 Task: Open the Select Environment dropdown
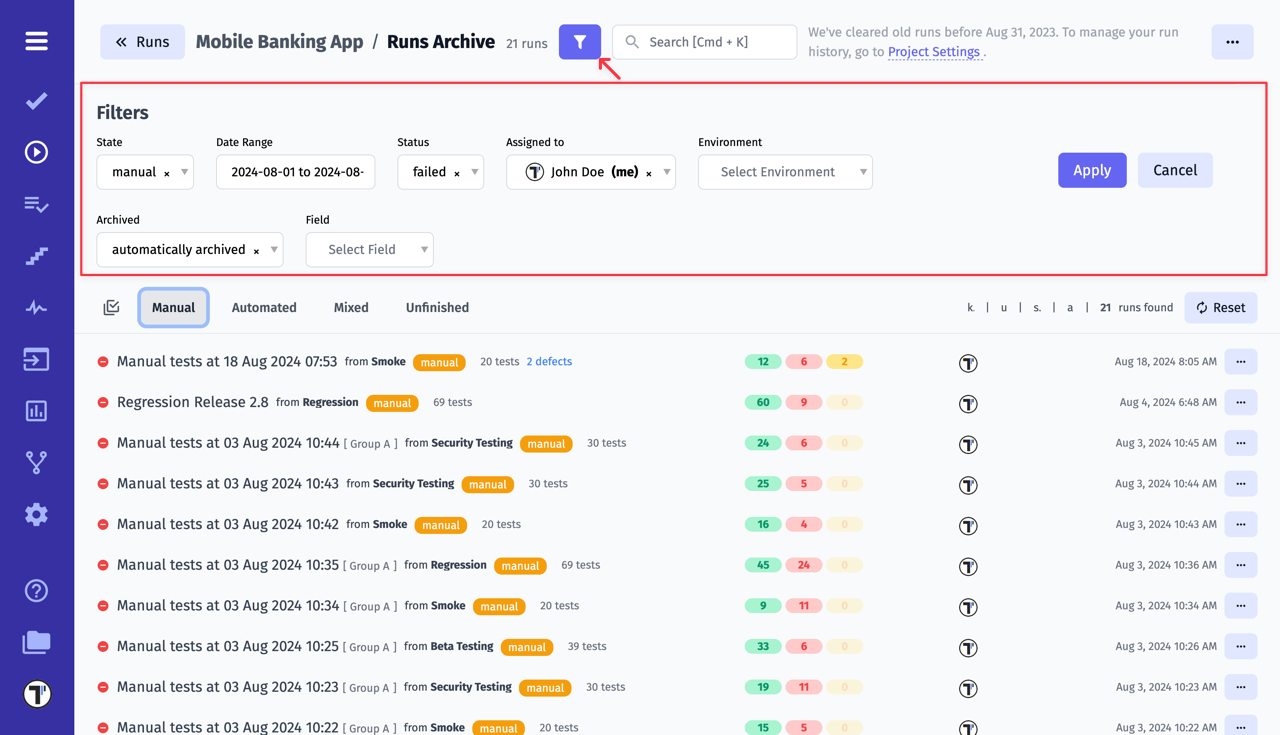click(x=785, y=172)
